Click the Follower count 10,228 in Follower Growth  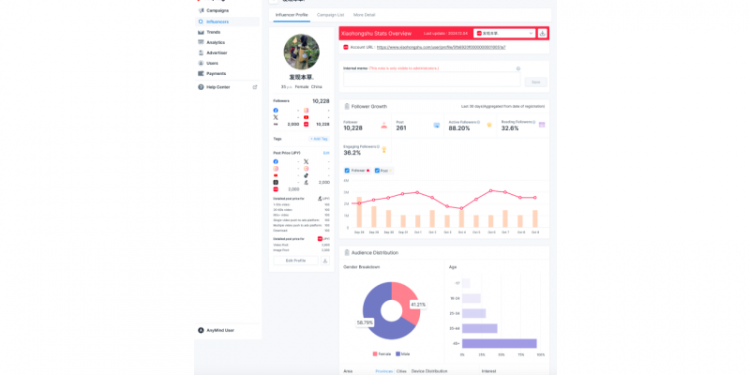click(x=353, y=128)
